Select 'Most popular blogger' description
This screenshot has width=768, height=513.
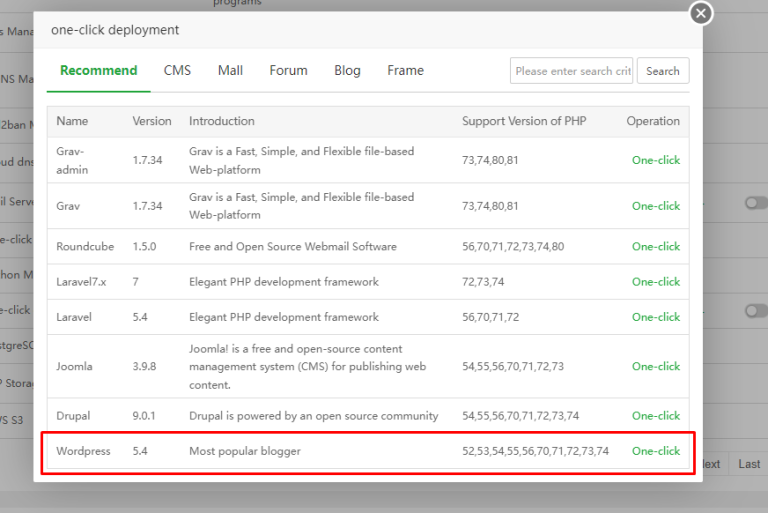245,451
